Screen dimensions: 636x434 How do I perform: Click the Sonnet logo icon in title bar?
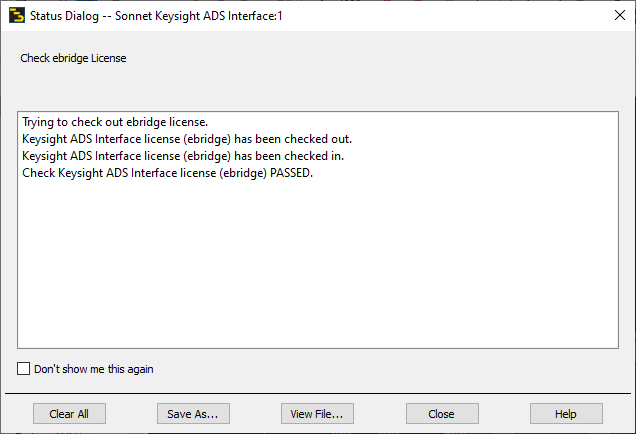17,16
